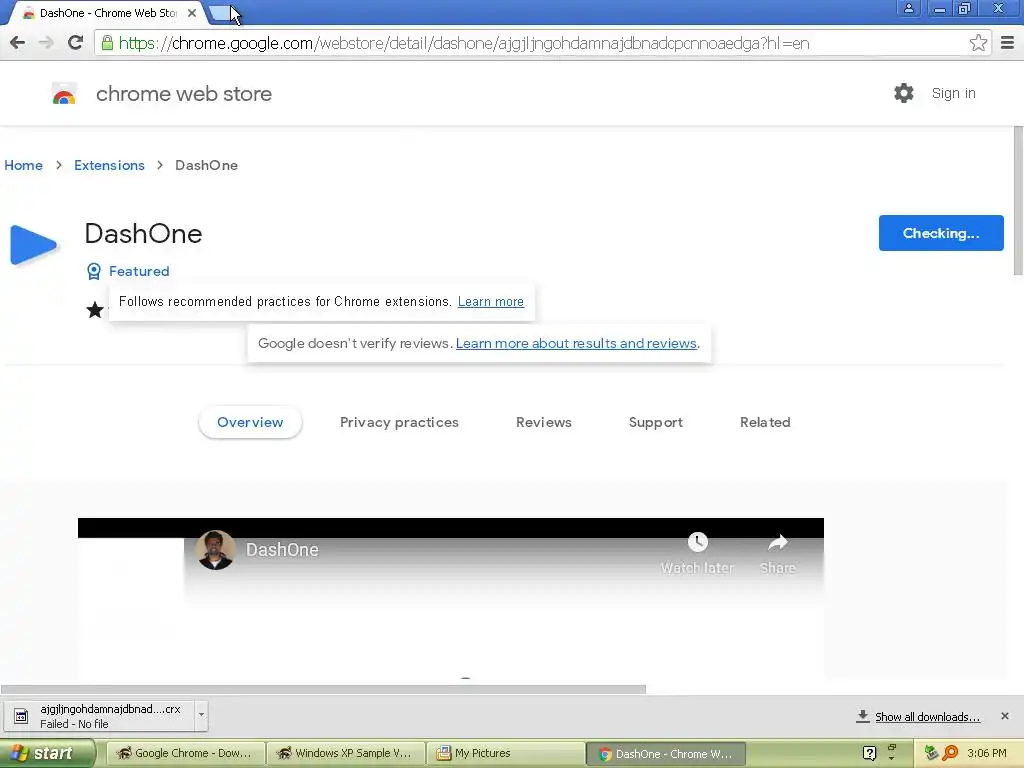The image size is (1024, 768).
Task: Click the horizontal page scrollbar
Action: point(323,690)
